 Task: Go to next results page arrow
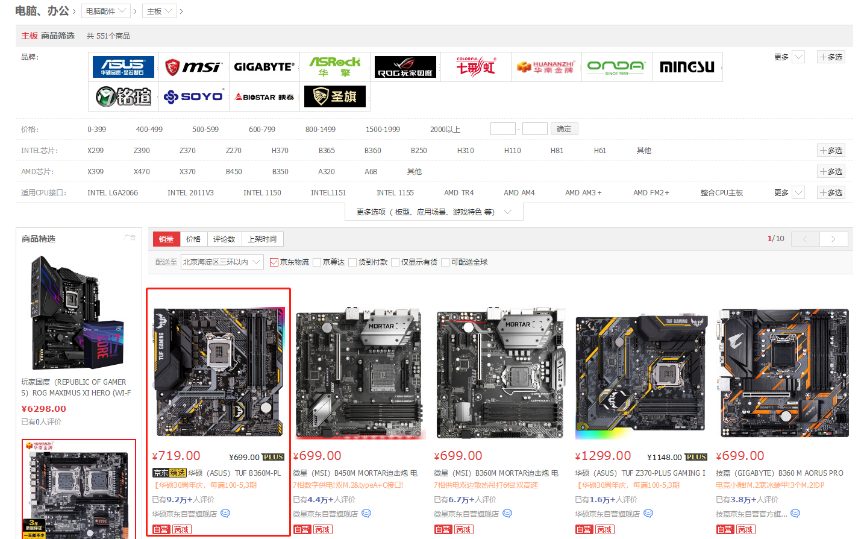tap(833, 239)
